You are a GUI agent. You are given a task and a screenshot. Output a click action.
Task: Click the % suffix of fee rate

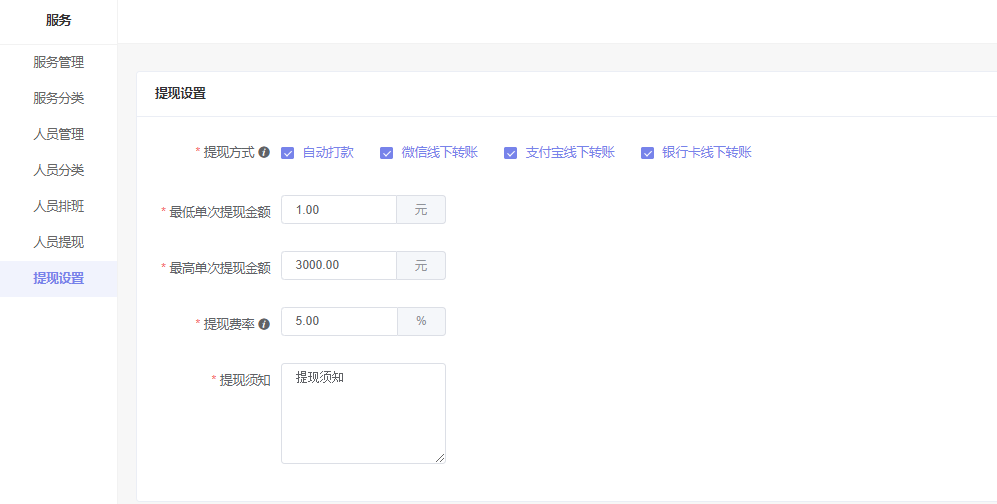click(x=422, y=321)
